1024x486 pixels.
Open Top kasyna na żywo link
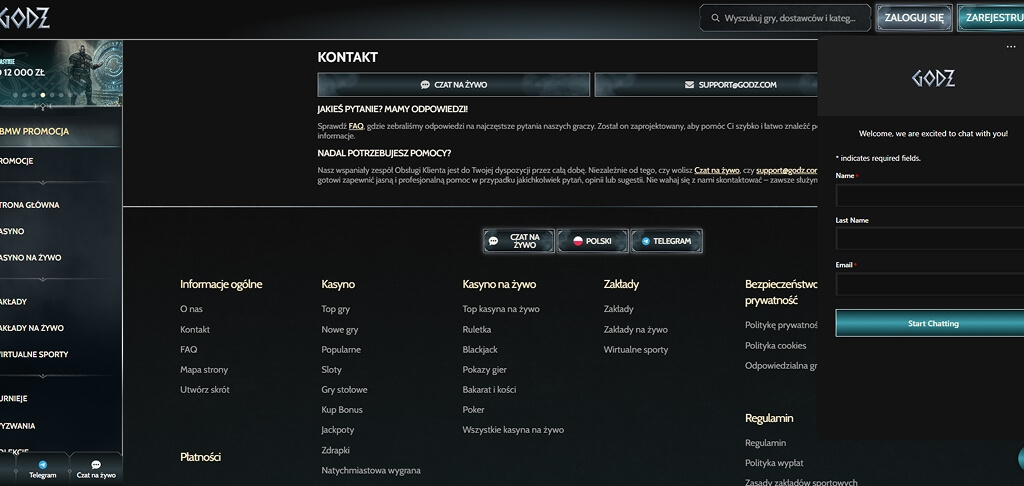point(501,309)
